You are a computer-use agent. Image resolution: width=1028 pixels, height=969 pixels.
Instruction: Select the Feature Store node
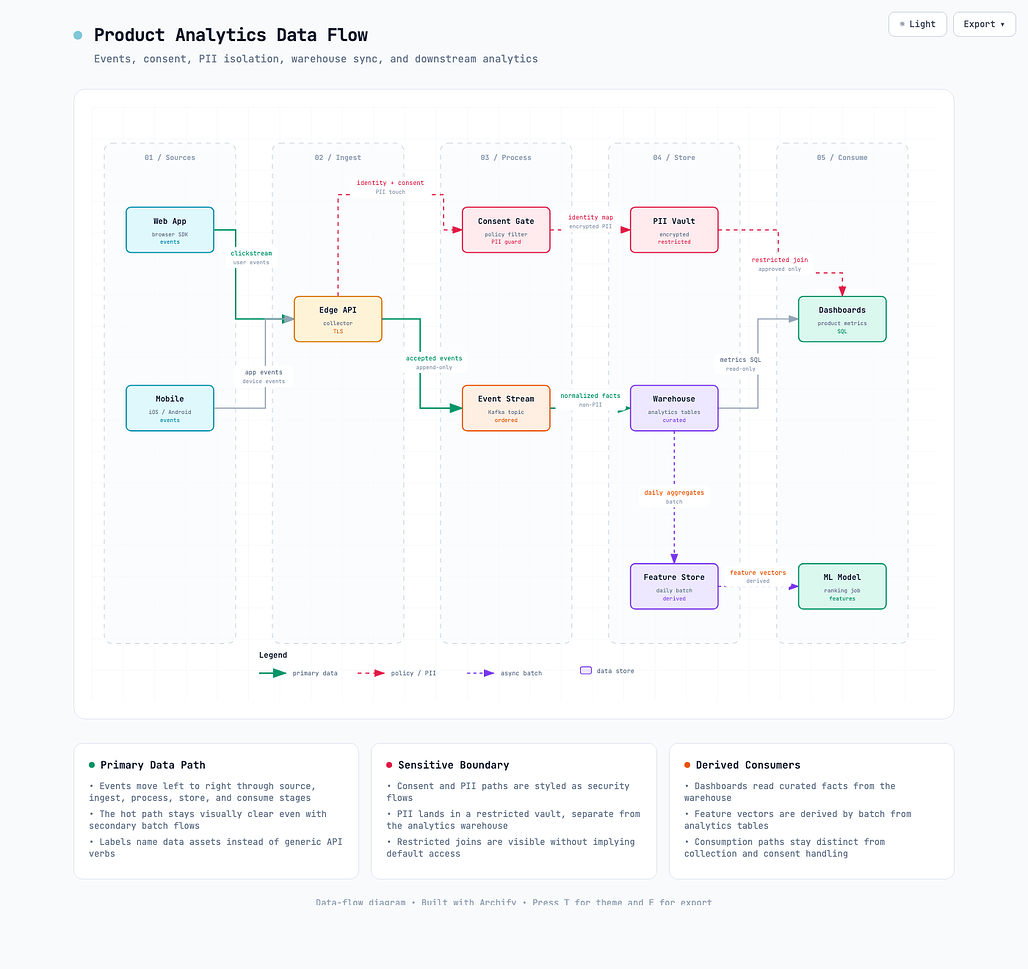pos(674,586)
